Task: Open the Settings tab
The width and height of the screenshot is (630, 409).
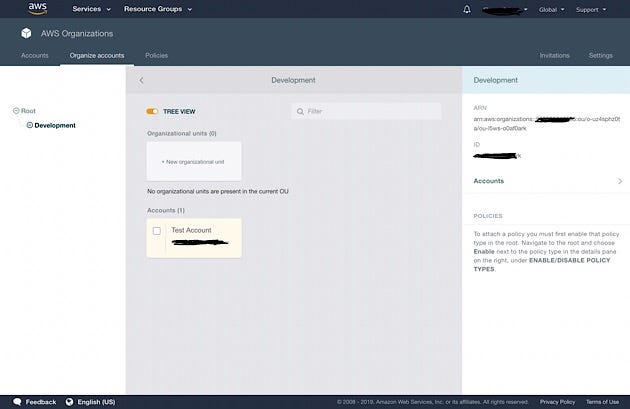Action: (x=601, y=55)
